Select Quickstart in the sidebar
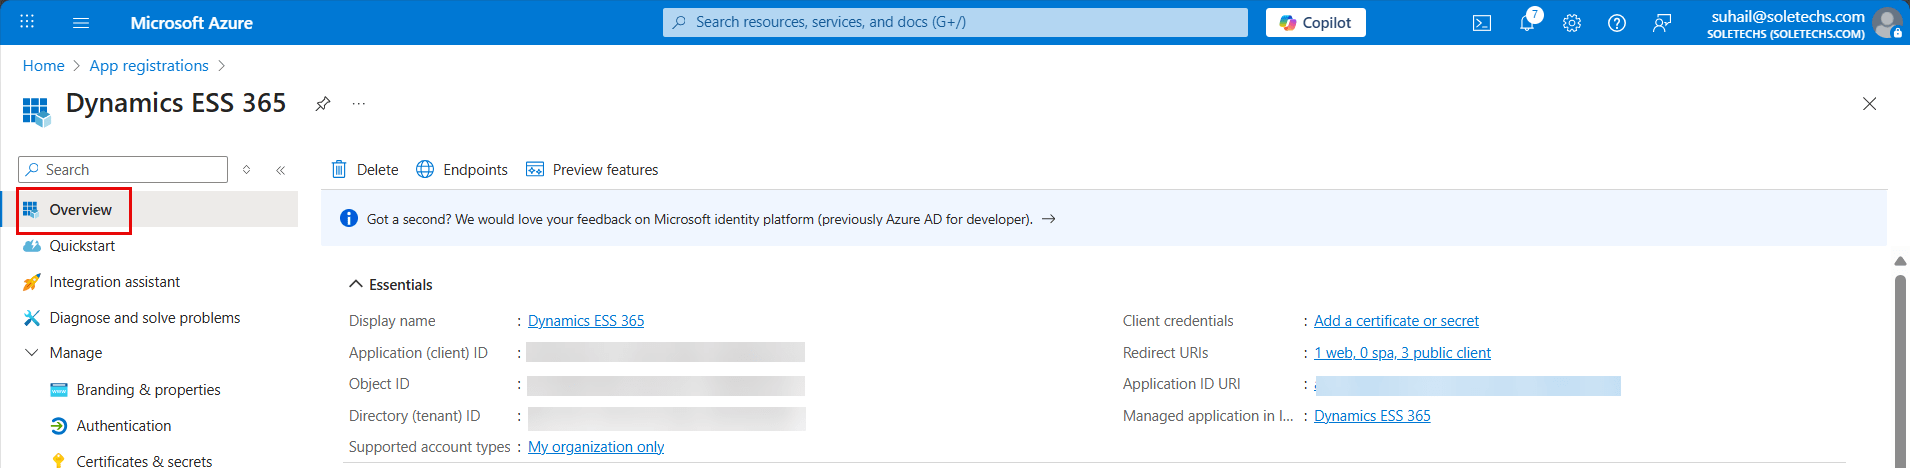1910x468 pixels. click(x=82, y=246)
